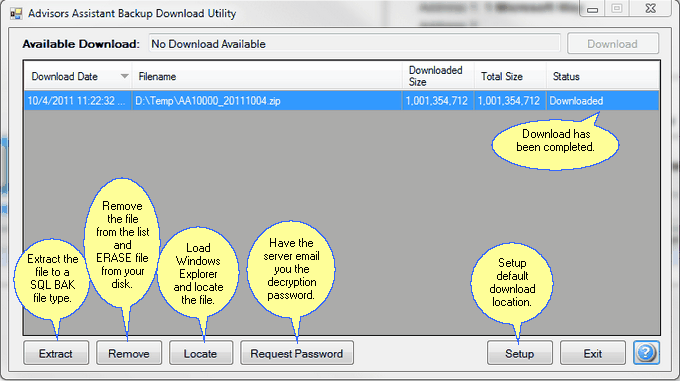Click the Total Size column header

tap(510, 76)
